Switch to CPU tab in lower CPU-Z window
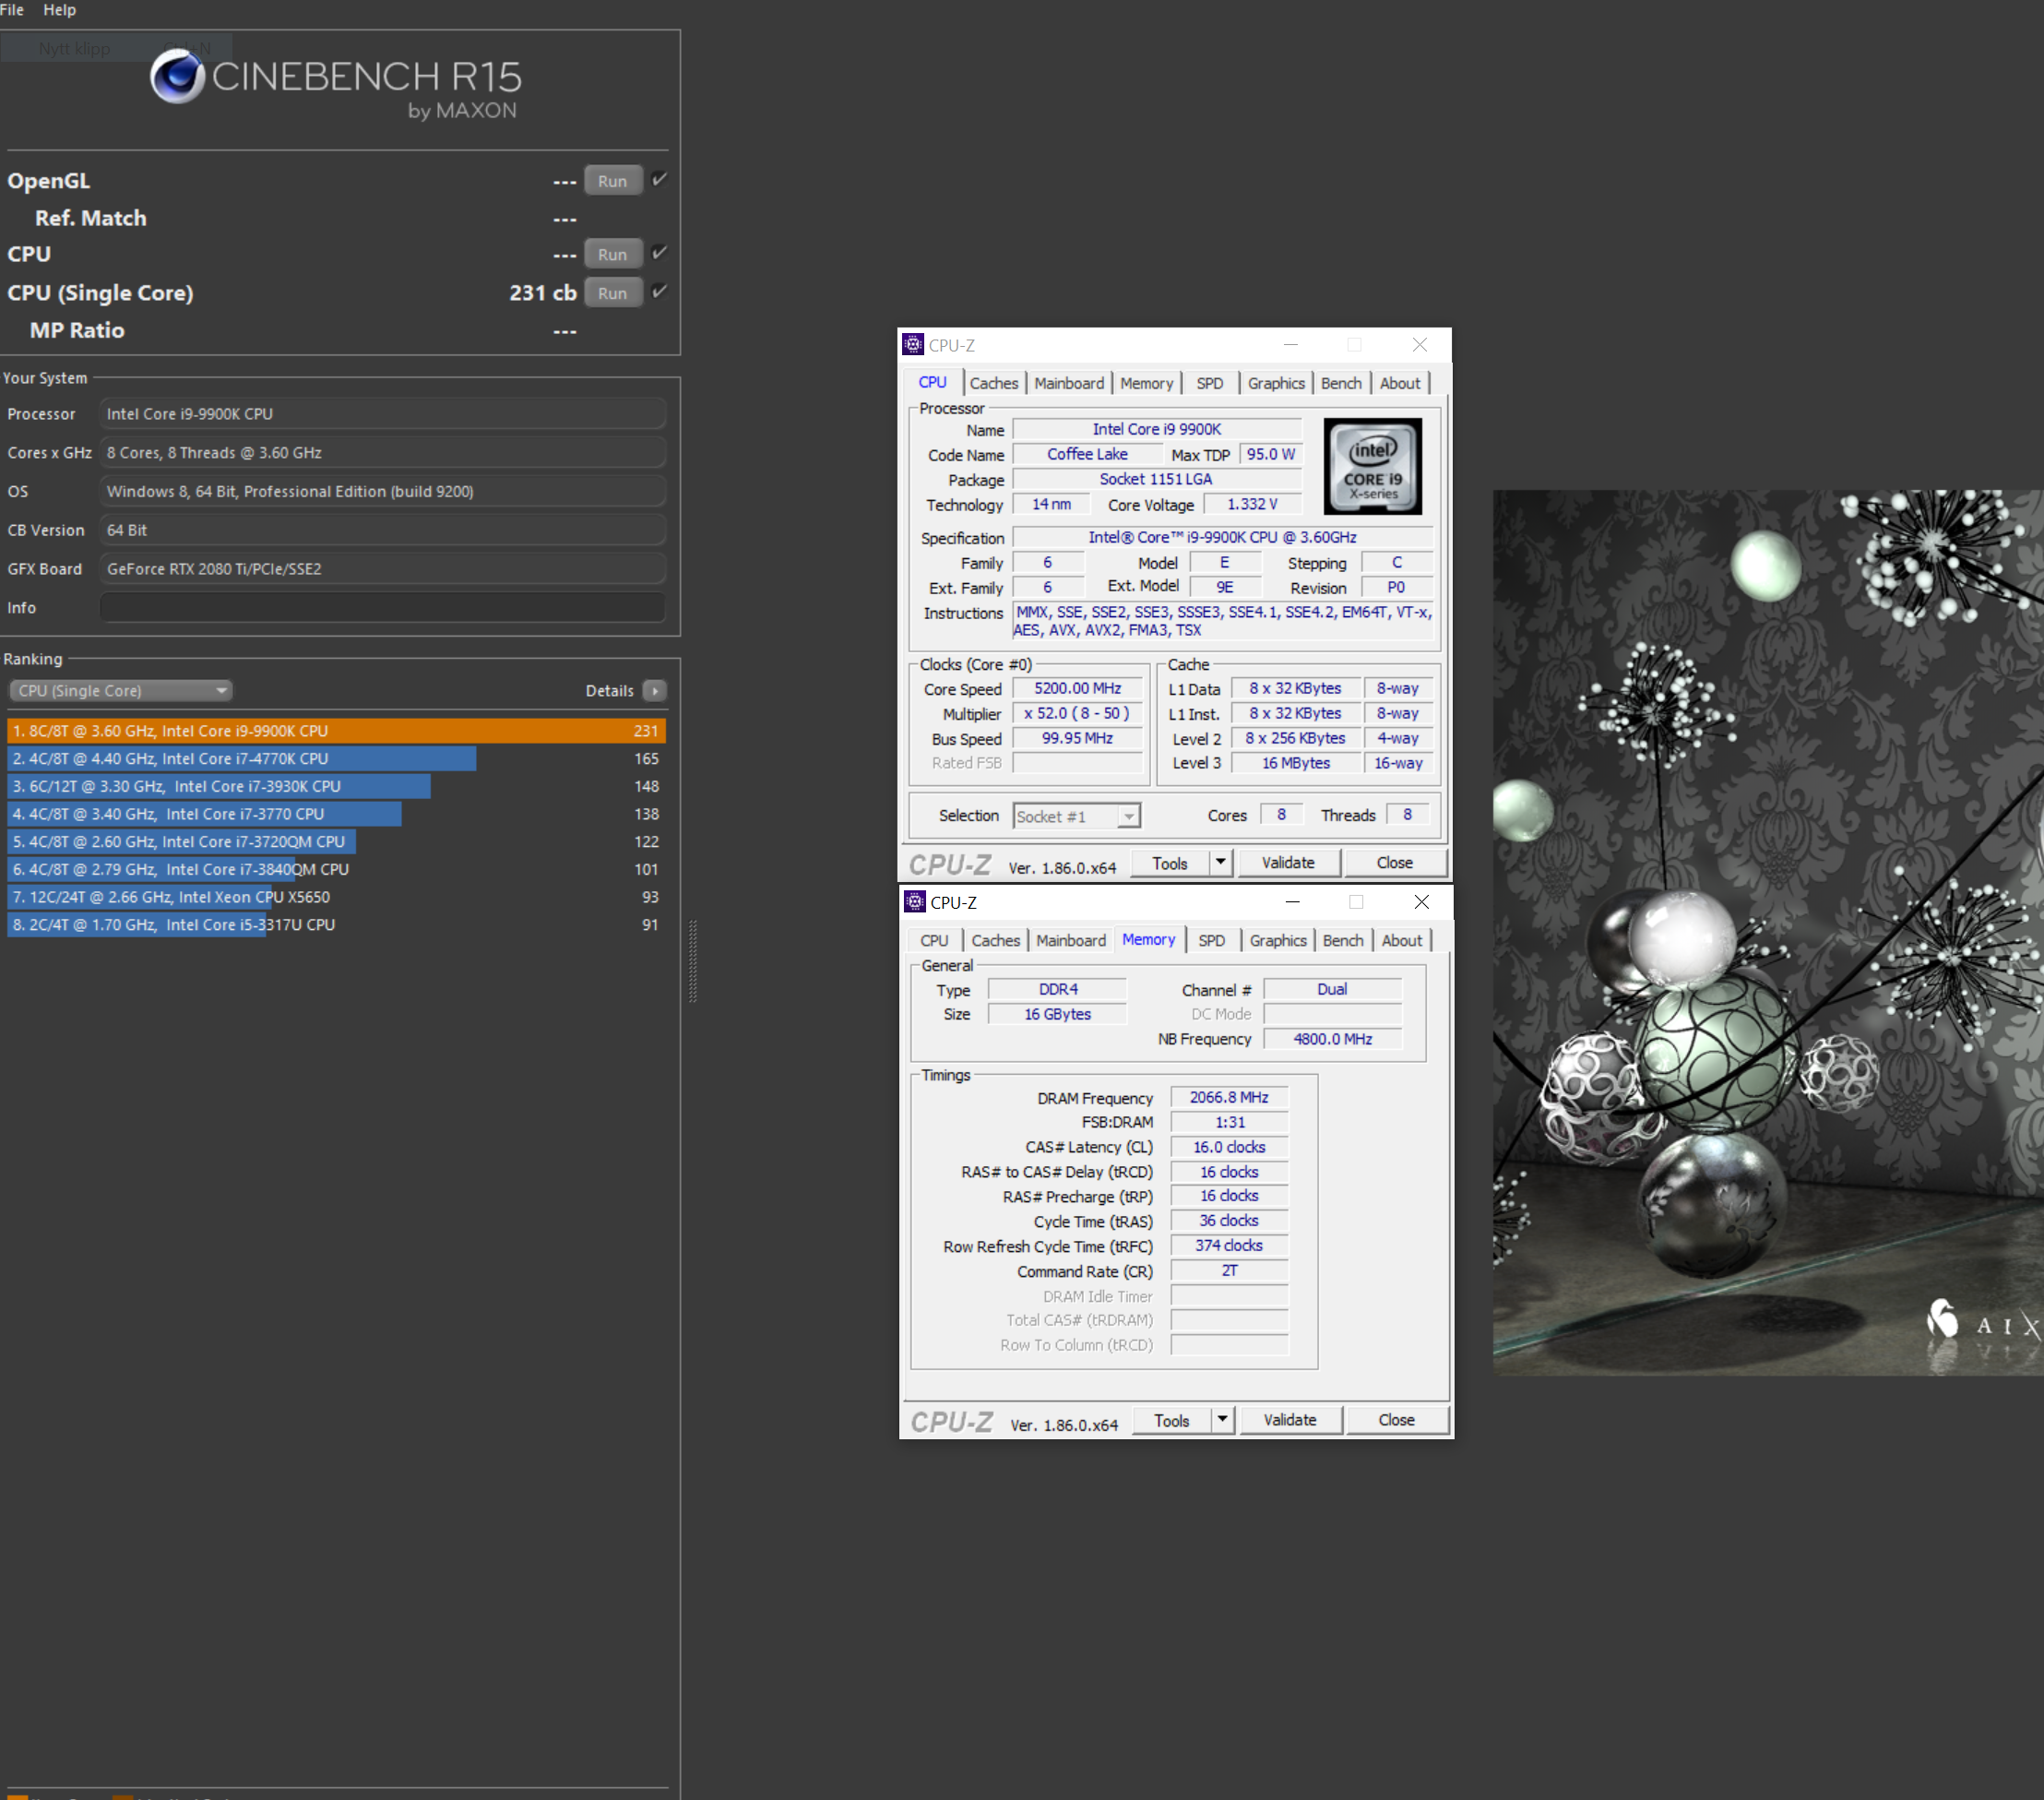2044x1800 pixels. pyautogui.click(x=934, y=941)
